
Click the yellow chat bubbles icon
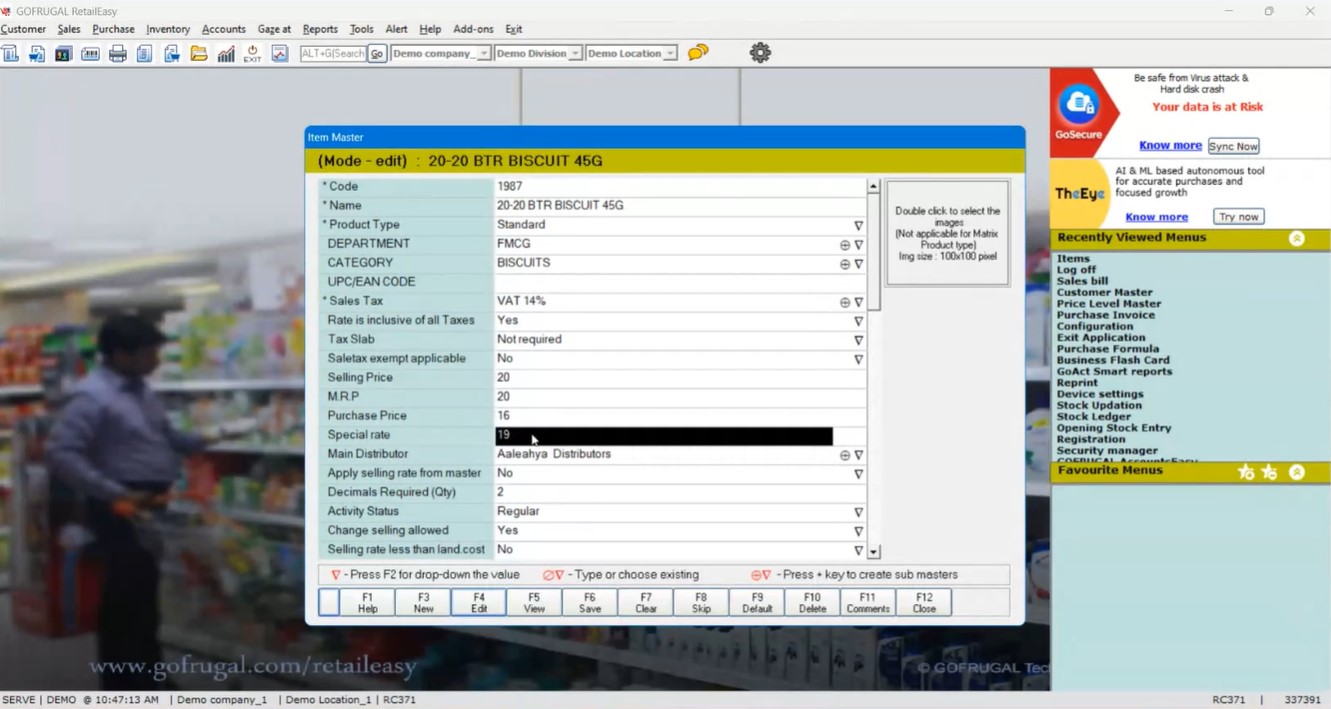coord(698,52)
